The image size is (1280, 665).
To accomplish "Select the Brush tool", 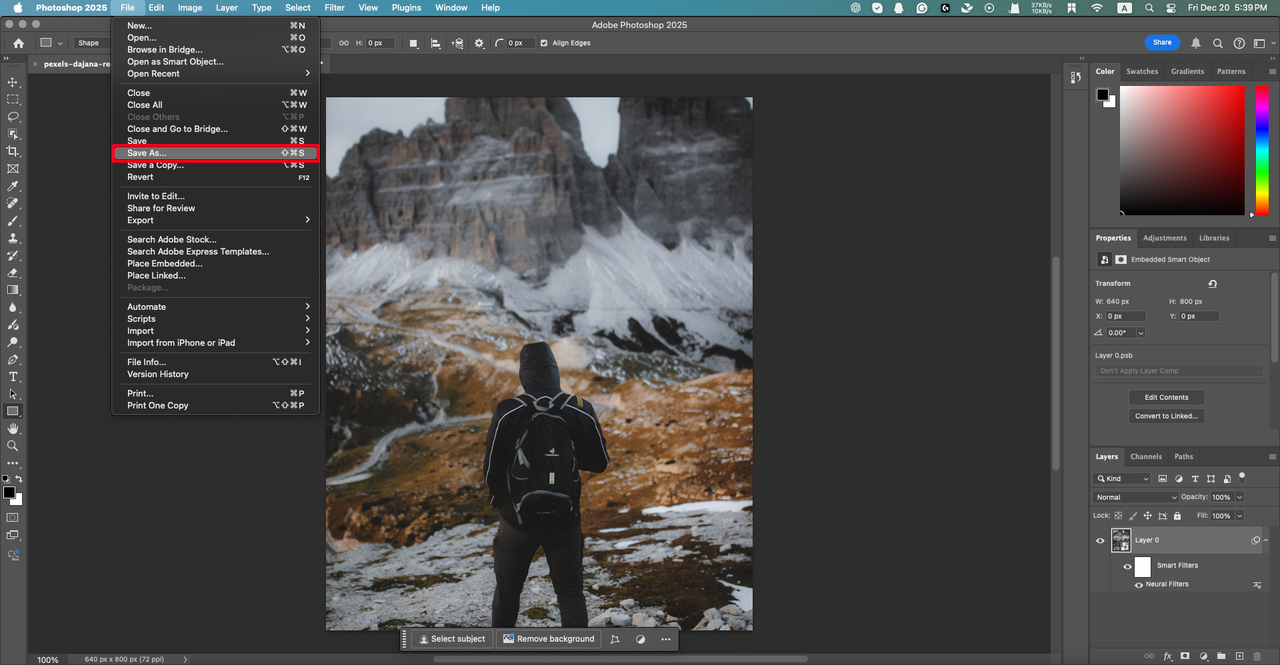I will click(x=13, y=221).
